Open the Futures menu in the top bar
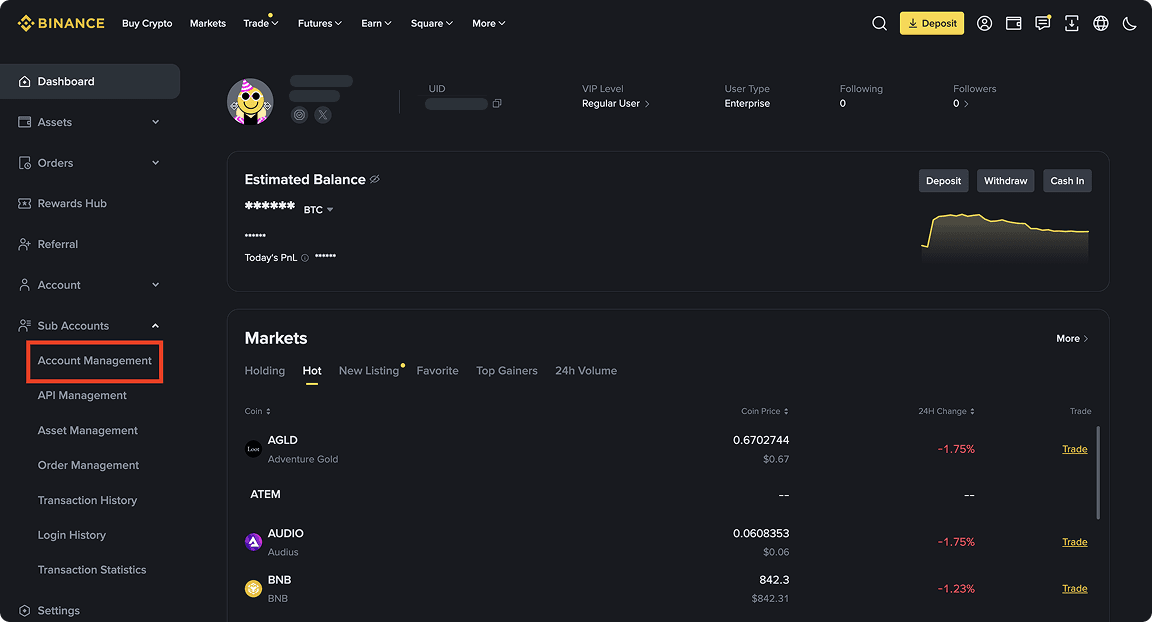 (319, 23)
